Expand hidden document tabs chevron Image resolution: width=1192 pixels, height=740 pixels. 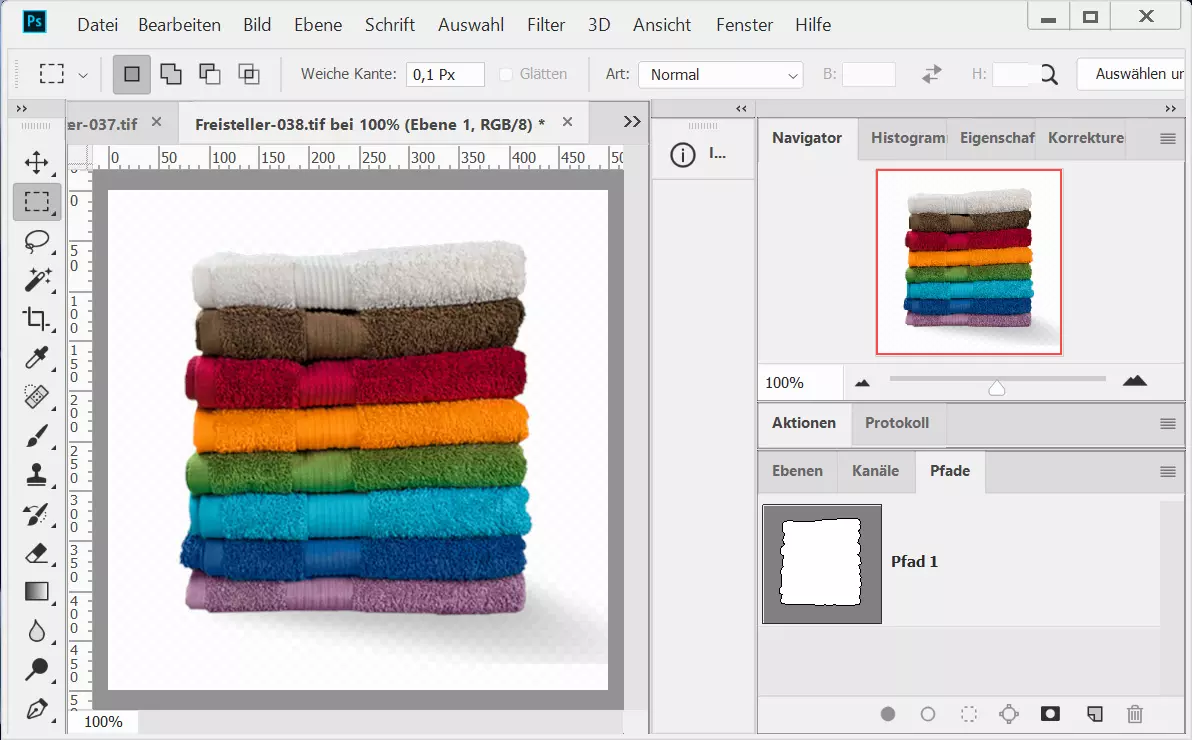pyautogui.click(x=632, y=121)
